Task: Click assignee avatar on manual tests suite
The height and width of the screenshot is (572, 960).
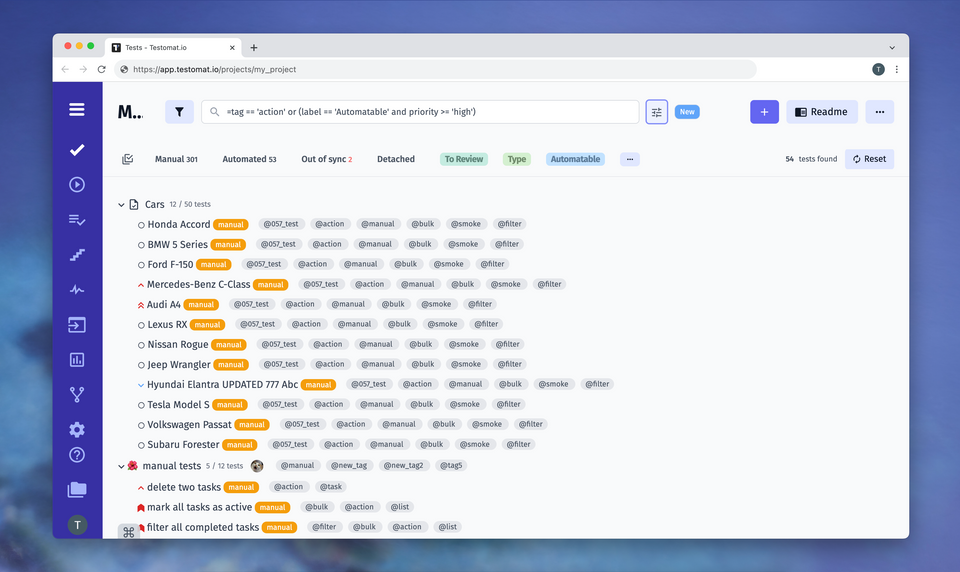Action: (x=257, y=466)
